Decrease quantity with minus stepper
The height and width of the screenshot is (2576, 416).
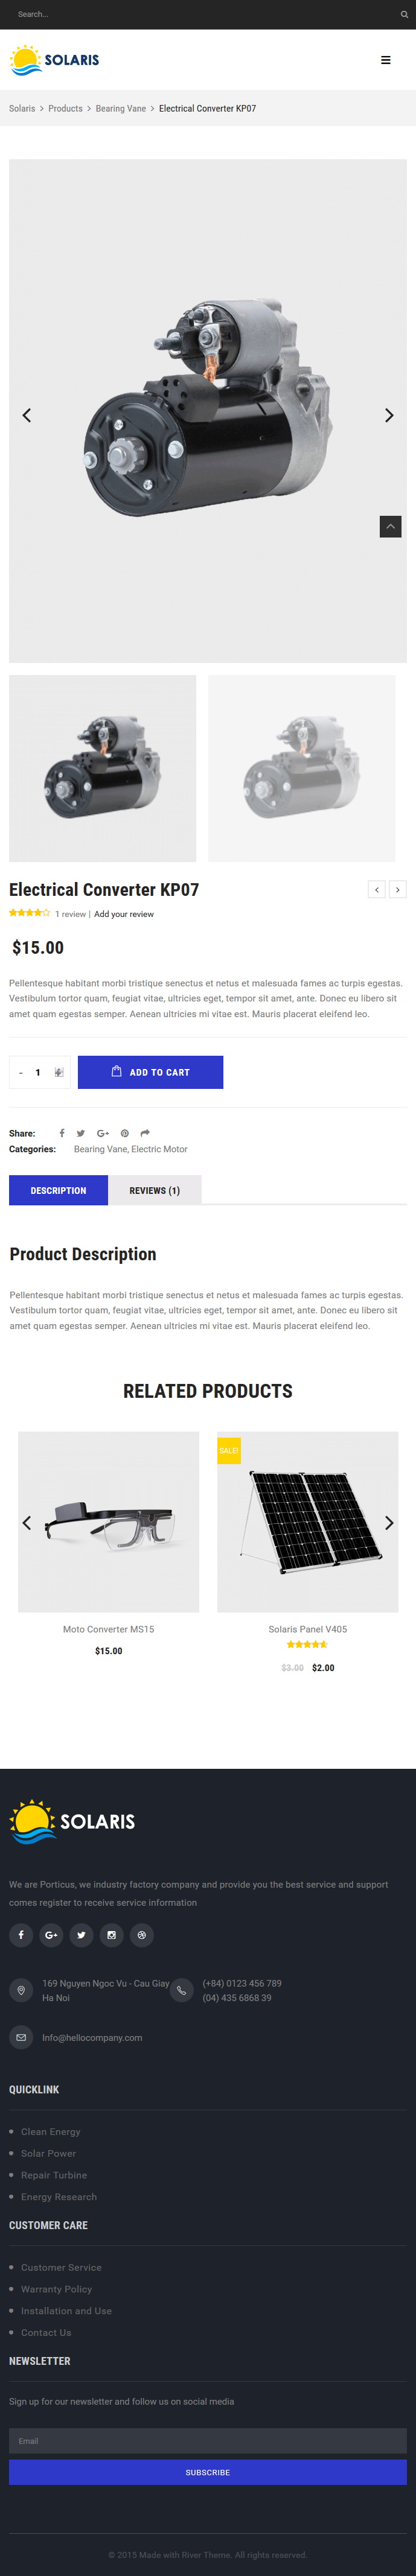tap(21, 1072)
